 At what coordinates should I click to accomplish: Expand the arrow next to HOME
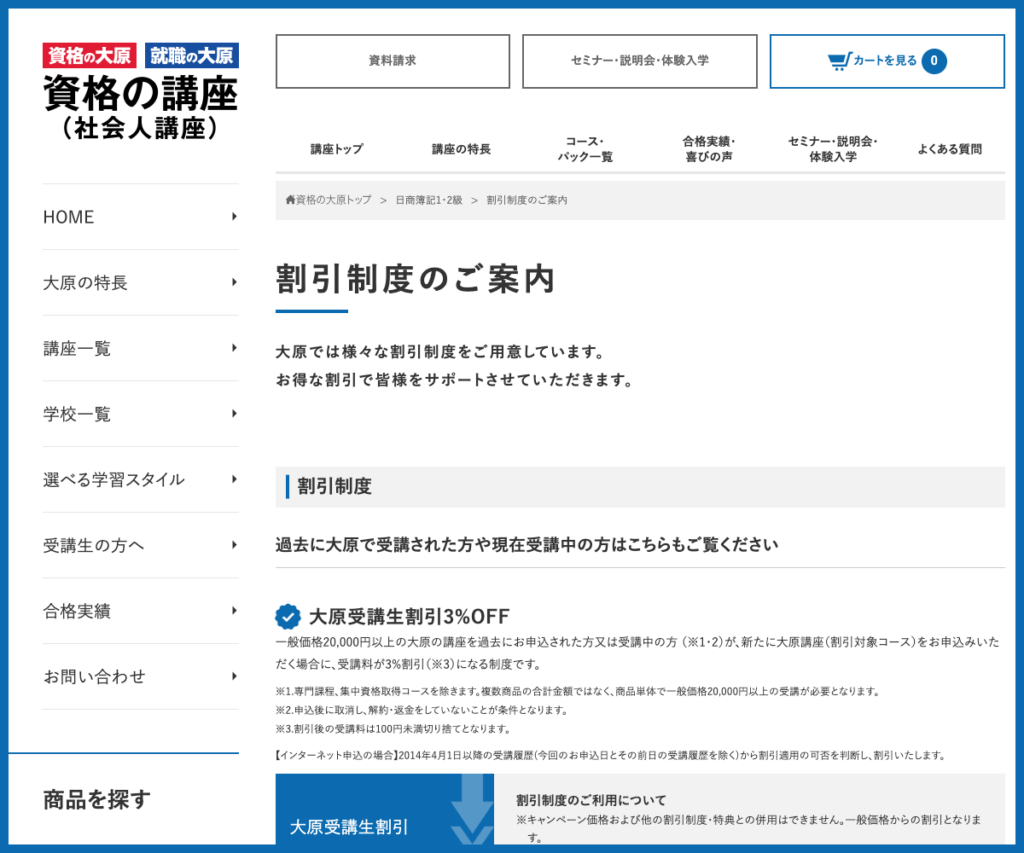coord(234,217)
